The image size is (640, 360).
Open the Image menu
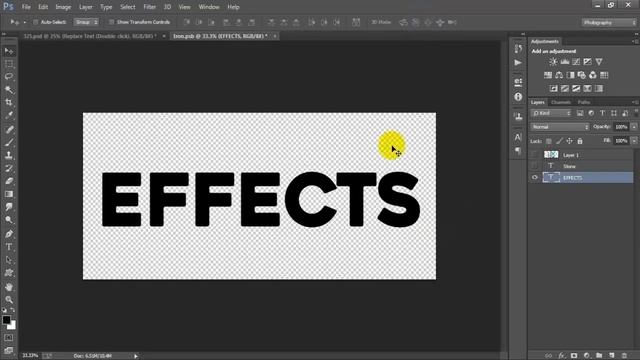(63, 7)
